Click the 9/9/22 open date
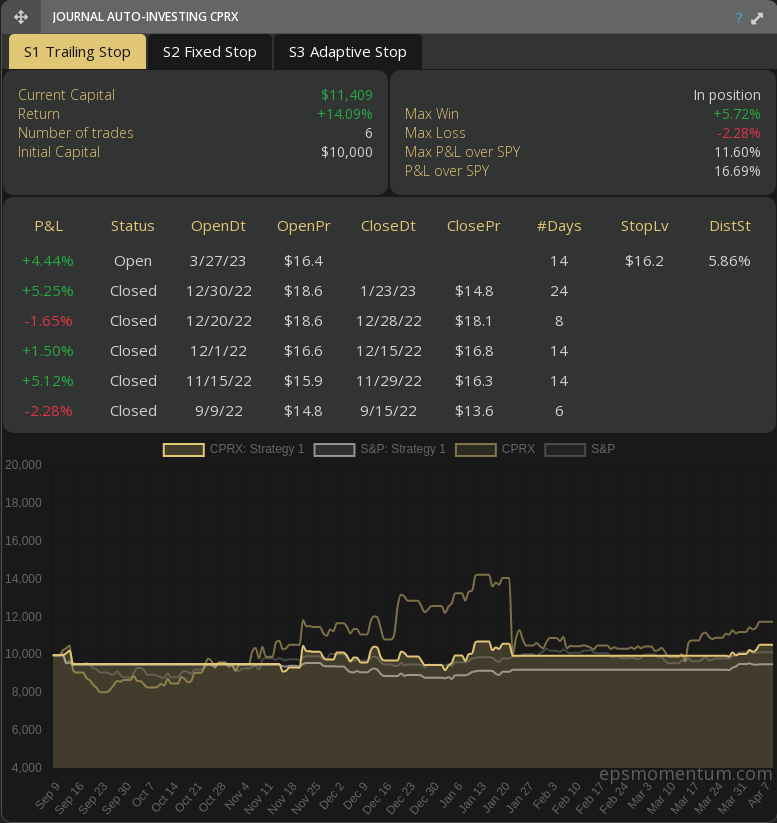This screenshot has height=823, width=777. [x=219, y=410]
